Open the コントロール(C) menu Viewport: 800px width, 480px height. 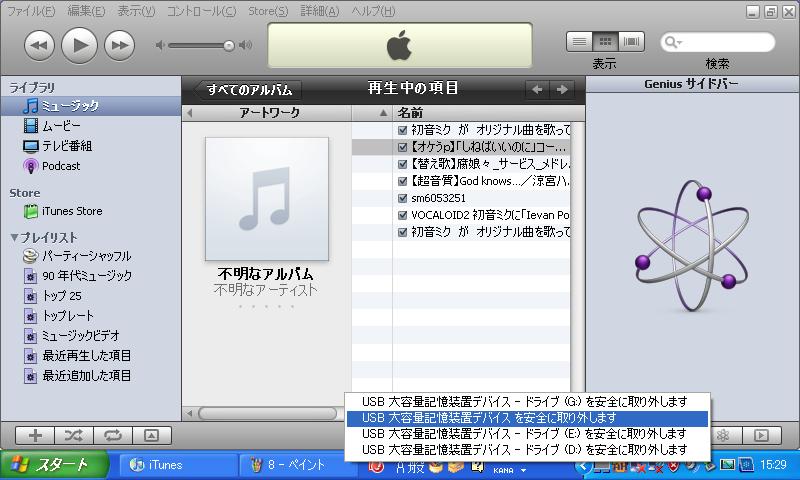tap(202, 11)
